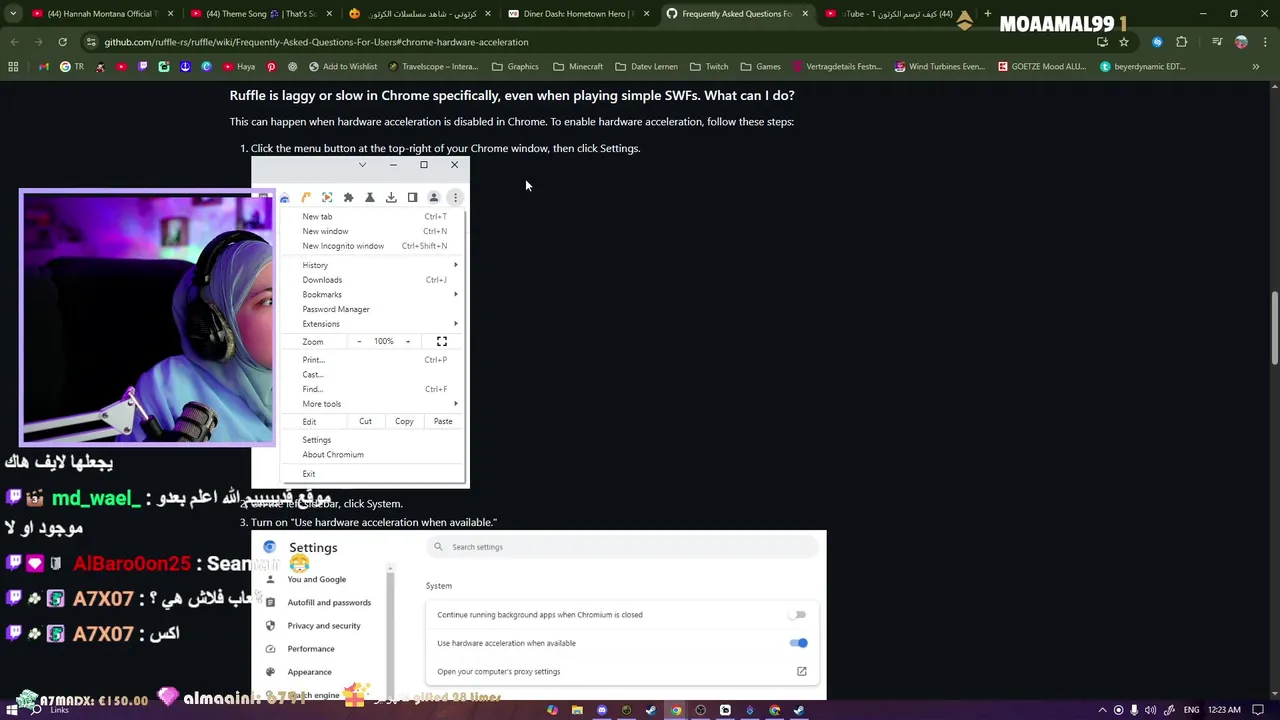Select New Incognito window menu entry
The width and height of the screenshot is (1280, 720).
tap(343, 246)
